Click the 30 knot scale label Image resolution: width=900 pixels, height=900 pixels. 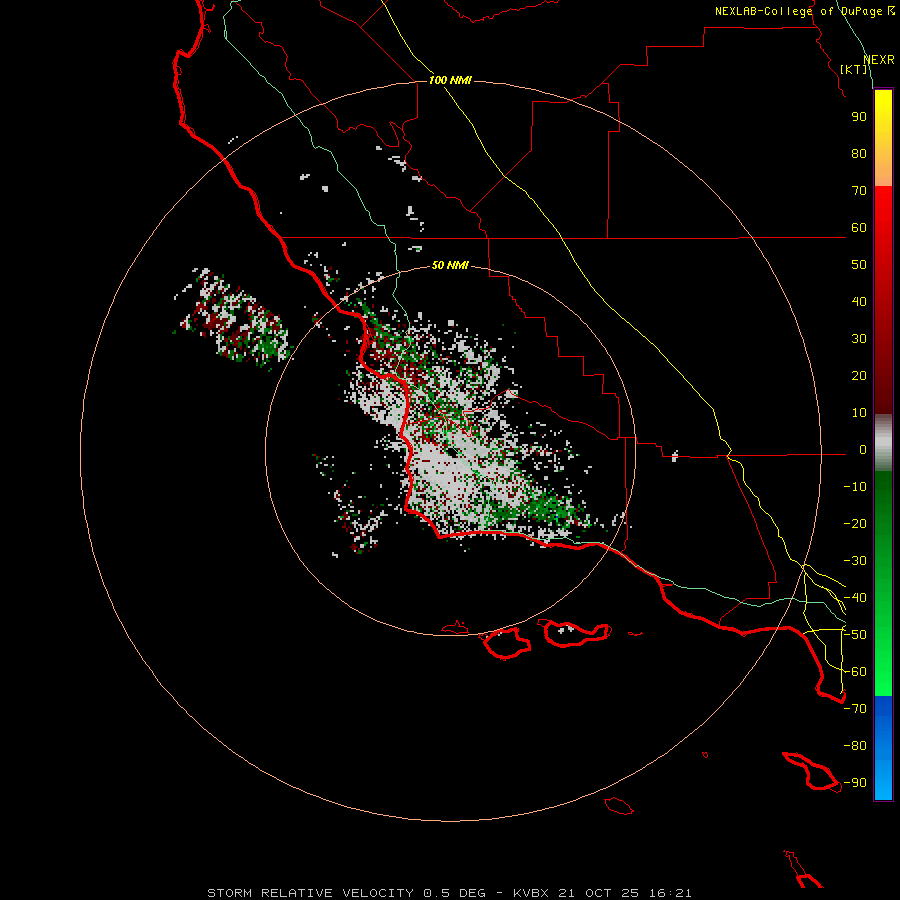(x=859, y=339)
